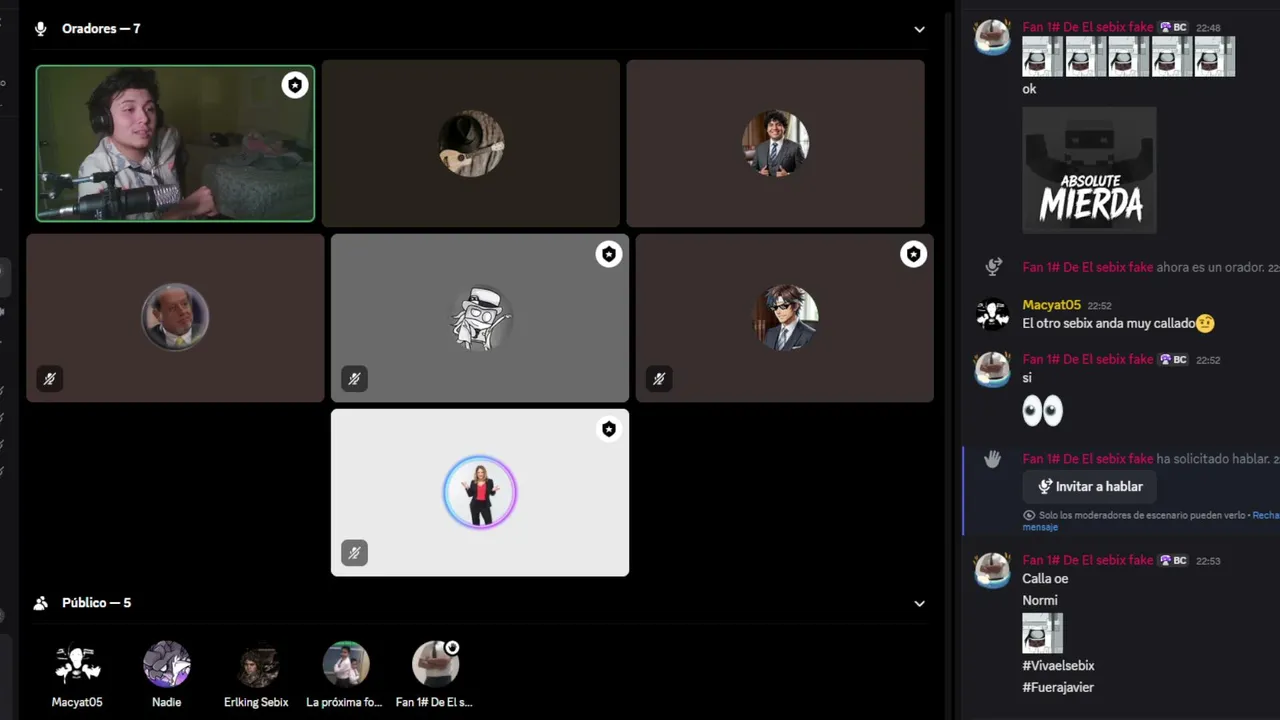Select the smiling suited man avatar tile
This screenshot has height=720, width=1280.
(x=775, y=143)
